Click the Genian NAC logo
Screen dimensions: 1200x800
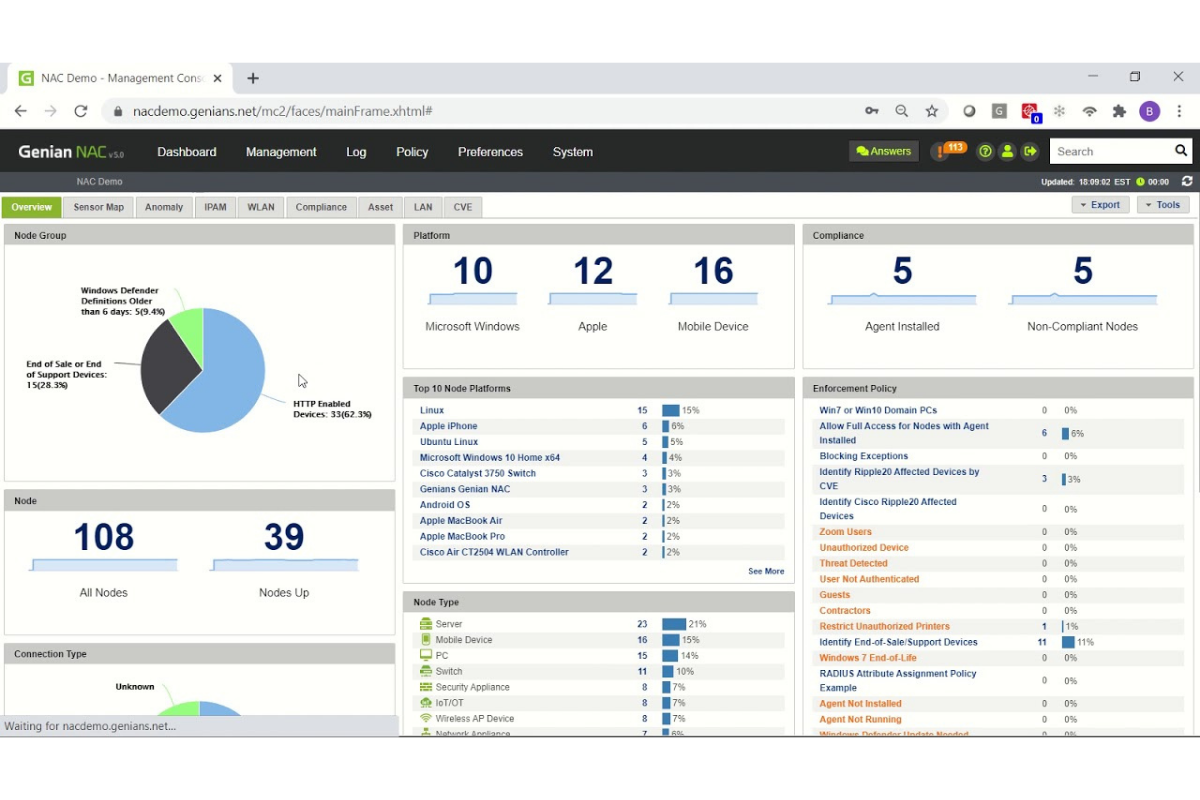71,152
